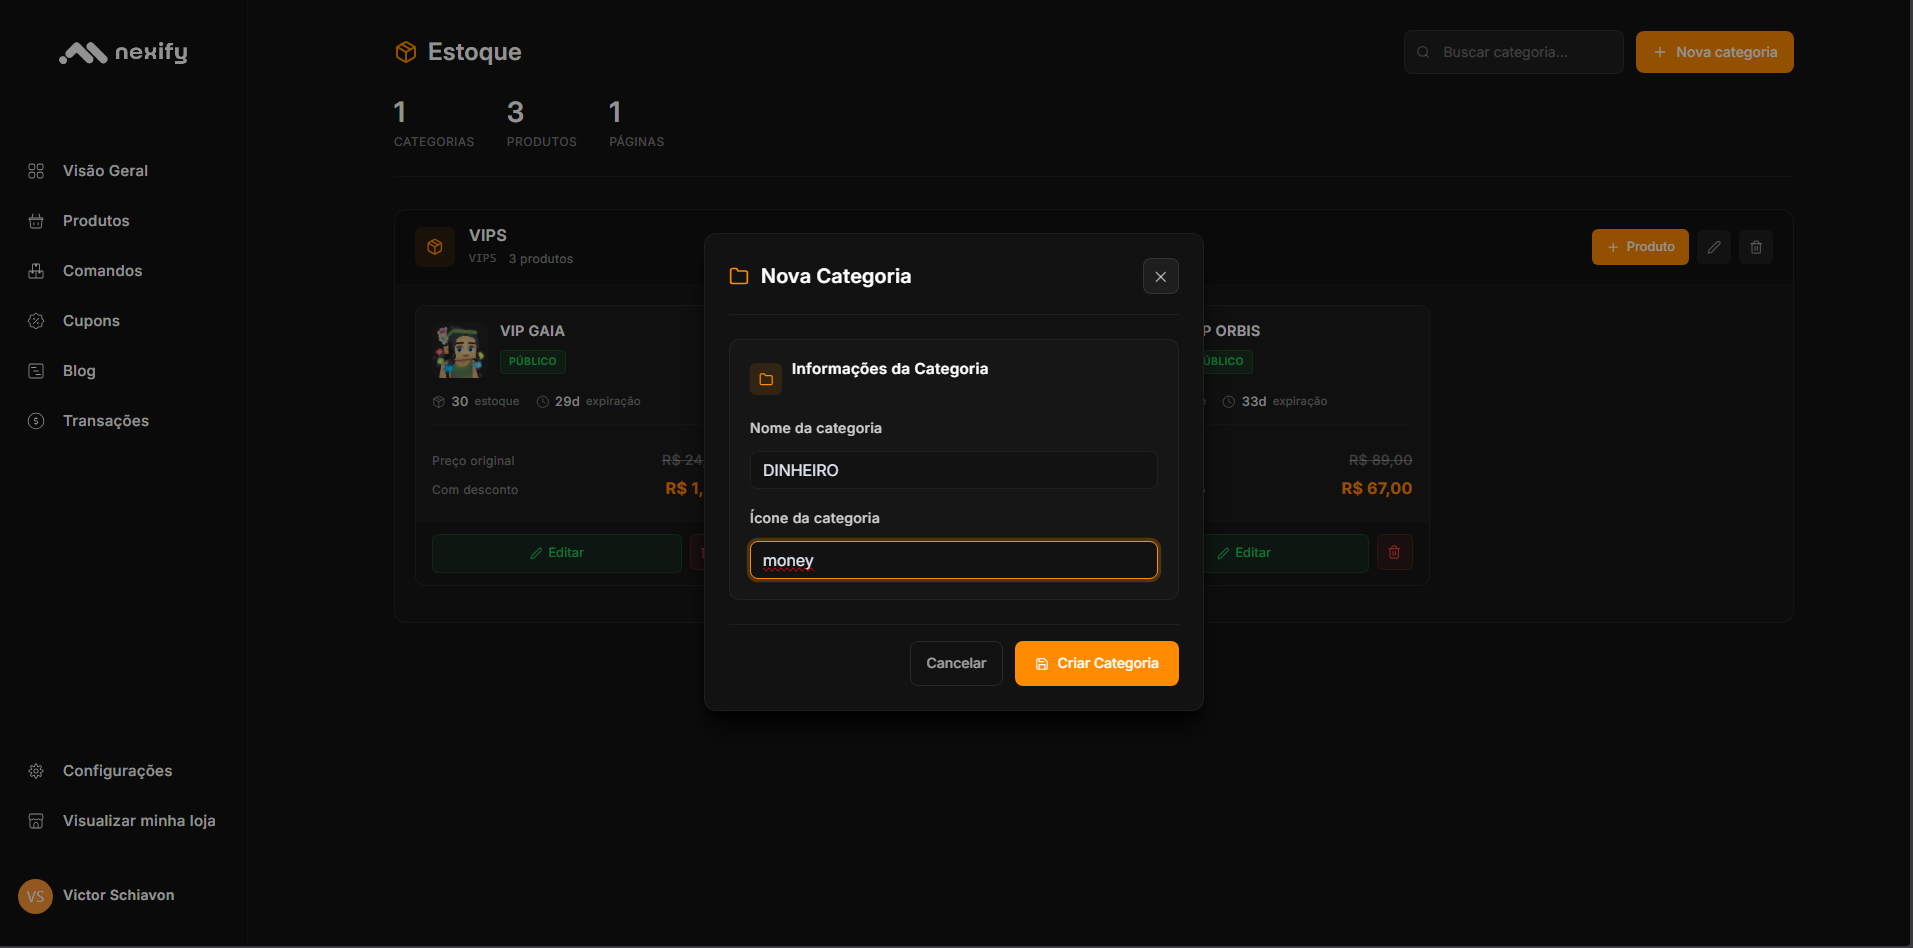Click the Nome da categoria field
1913x948 pixels.
[x=953, y=470]
